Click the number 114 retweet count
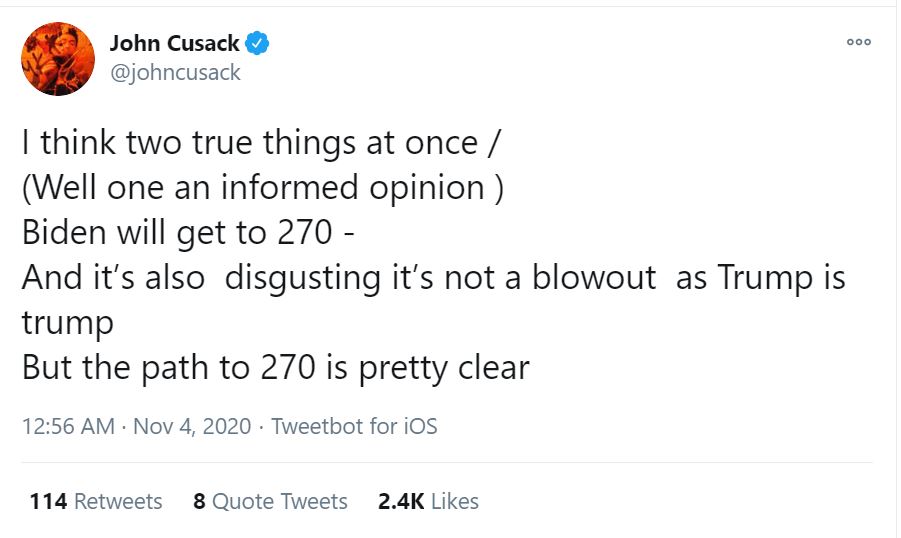Viewport: 901px width, 538px height. (x=48, y=501)
